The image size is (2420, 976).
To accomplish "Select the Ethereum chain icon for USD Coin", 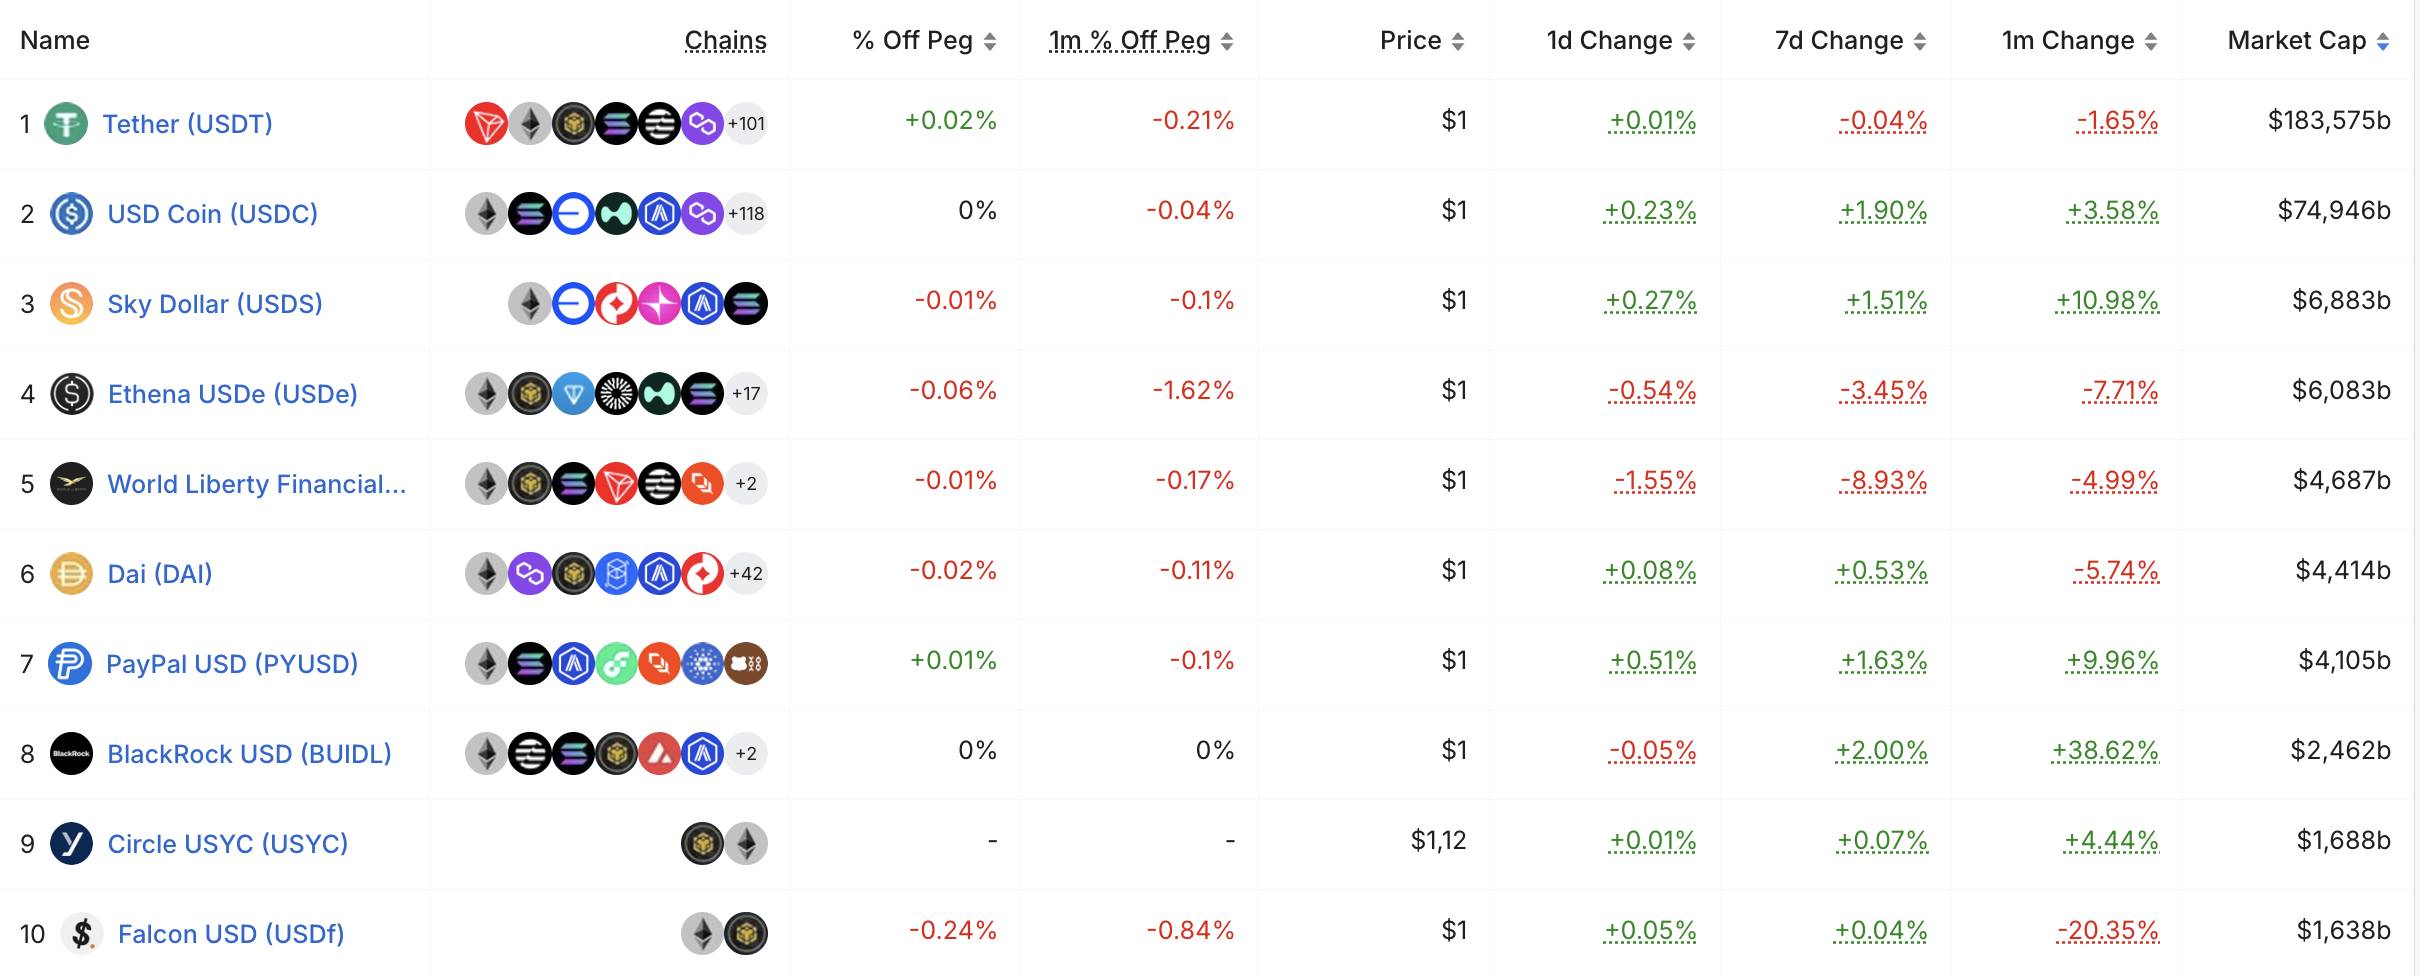I will click(487, 213).
